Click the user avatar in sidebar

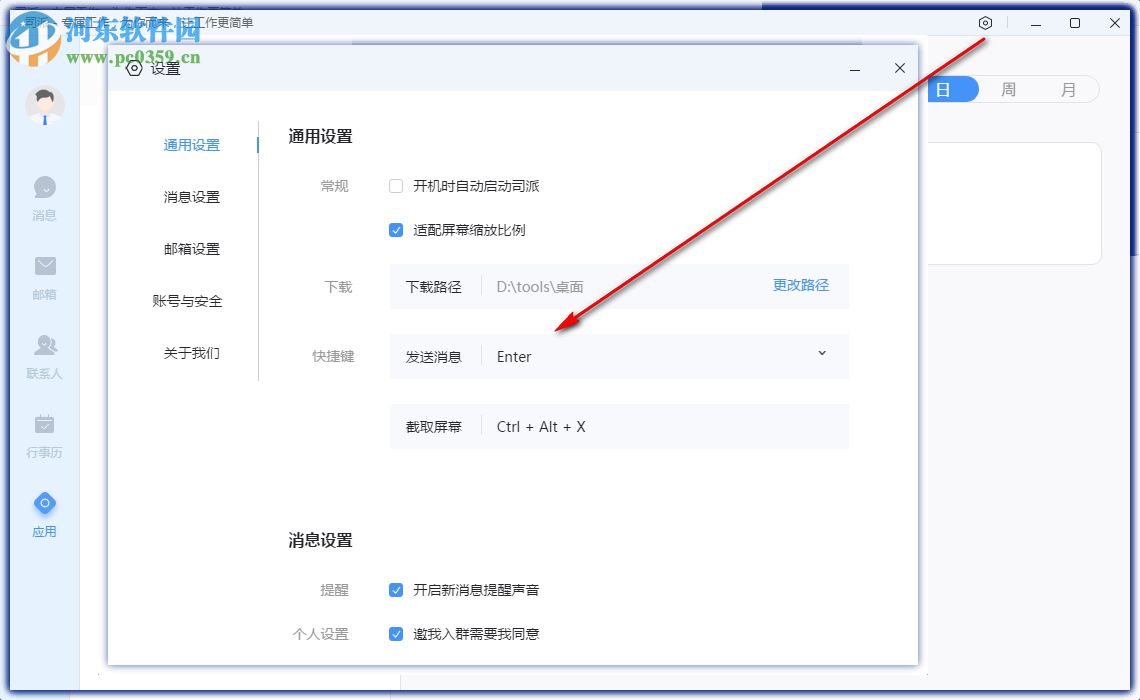(44, 104)
